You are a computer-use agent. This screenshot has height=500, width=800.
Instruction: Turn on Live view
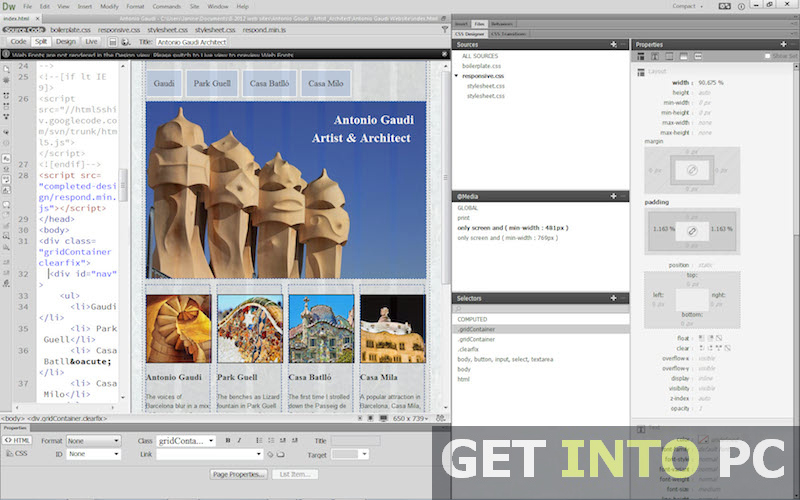coord(91,42)
